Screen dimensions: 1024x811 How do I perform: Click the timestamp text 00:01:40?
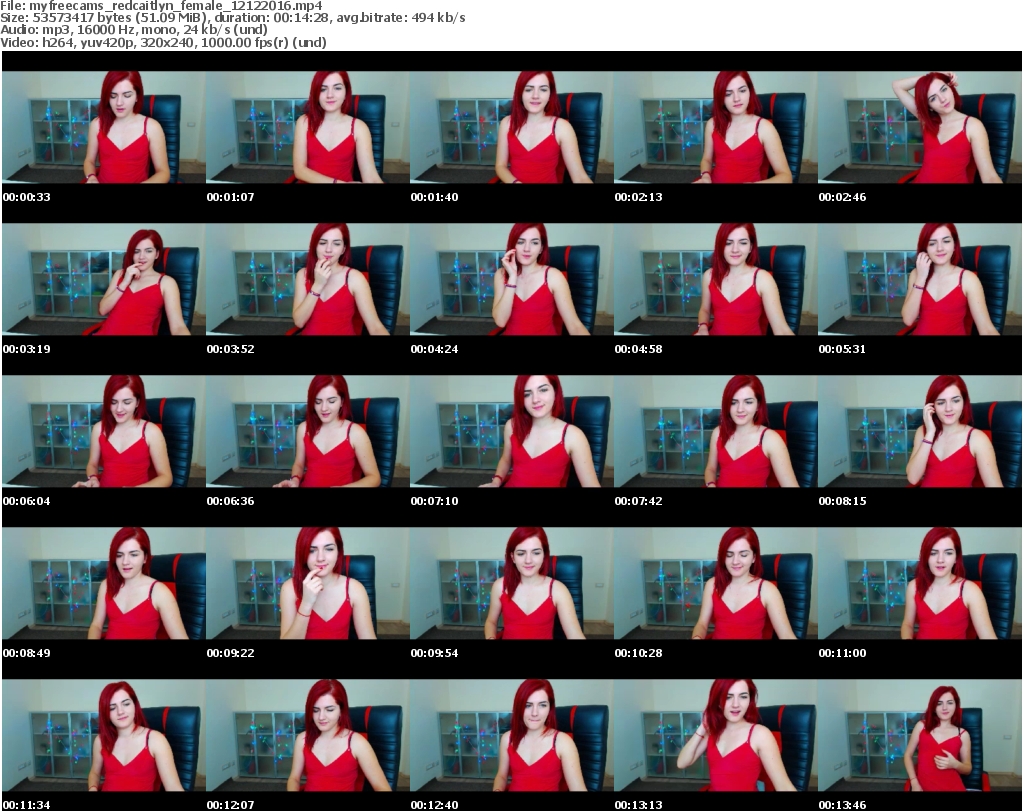click(434, 197)
